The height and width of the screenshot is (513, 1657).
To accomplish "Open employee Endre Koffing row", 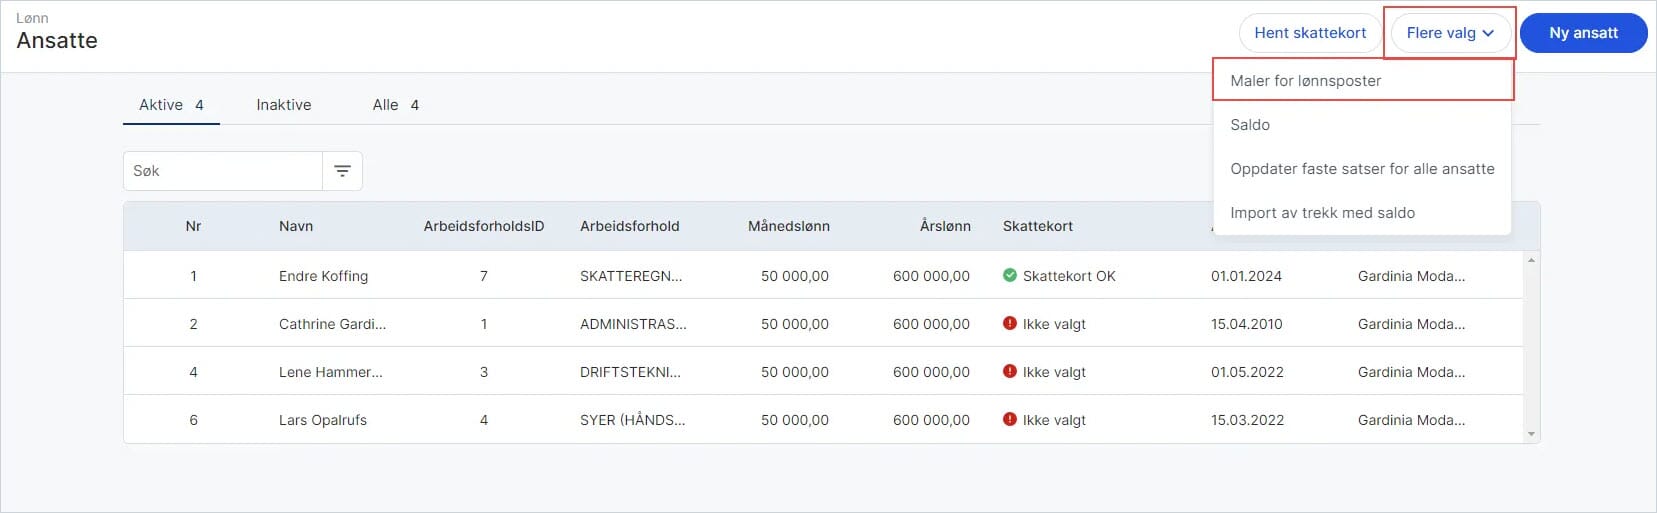I will 823,275.
